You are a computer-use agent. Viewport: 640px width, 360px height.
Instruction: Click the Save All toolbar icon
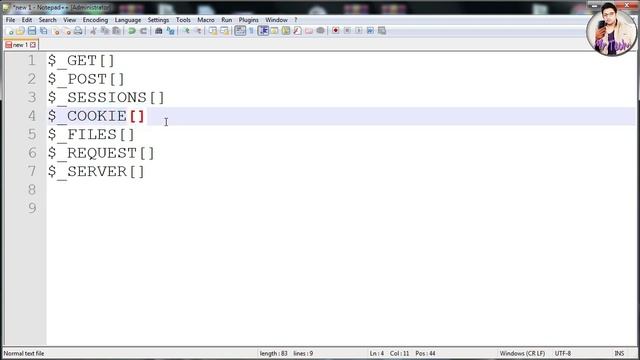coord(43,31)
